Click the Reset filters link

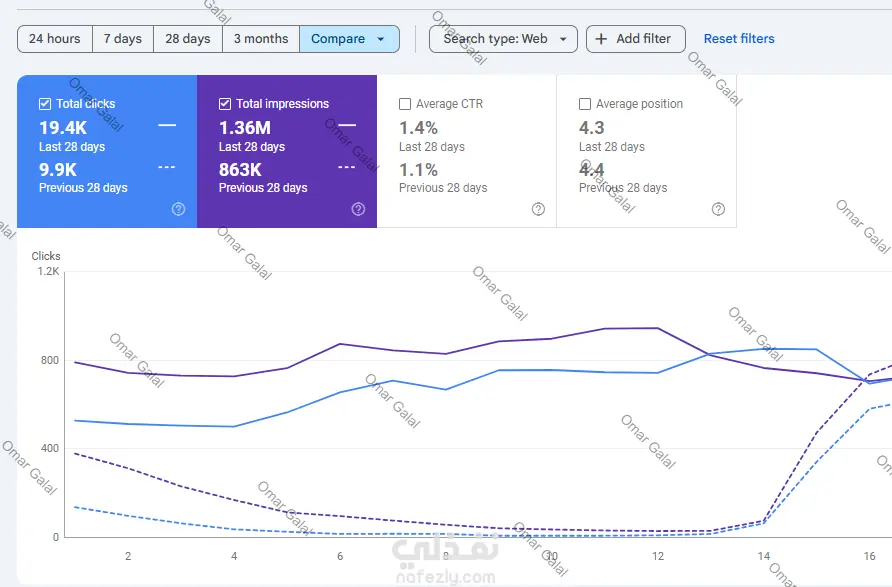(x=739, y=39)
